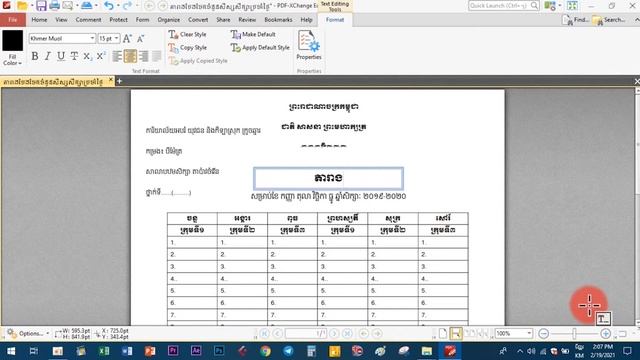The width and height of the screenshot is (640, 360).
Task: Align text left
Action: click(x=117, y=56)
